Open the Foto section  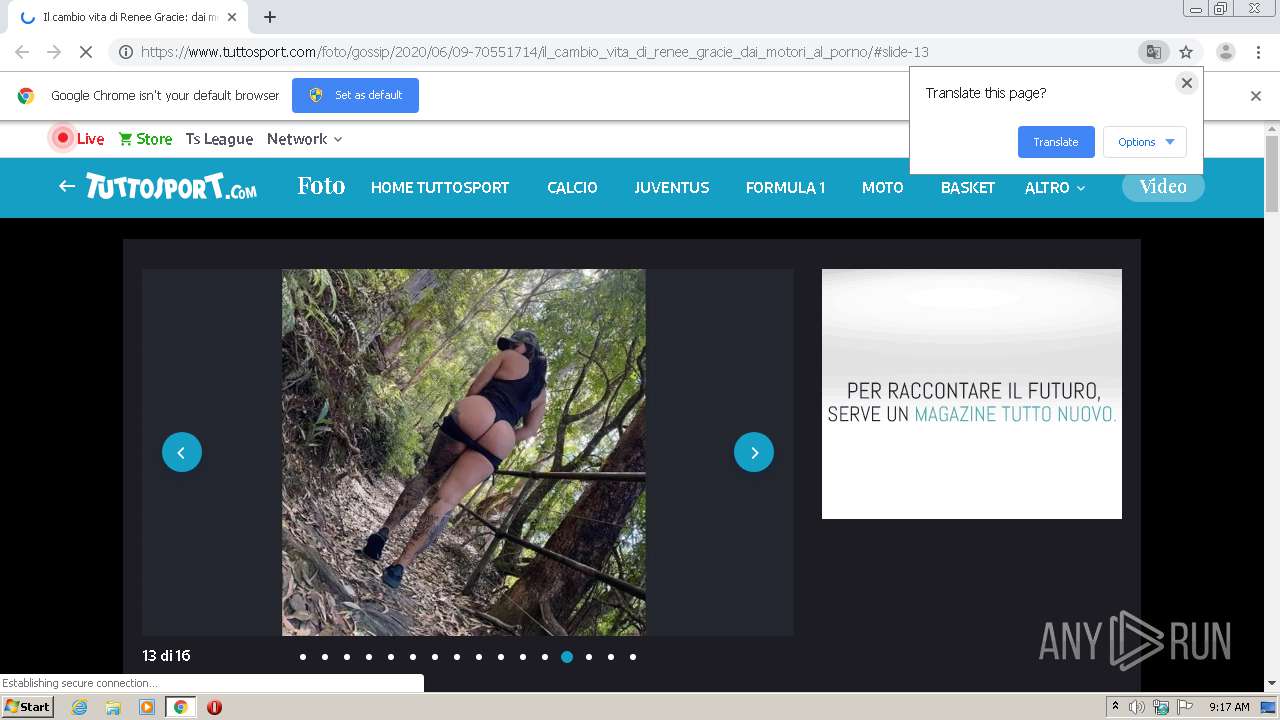coord(321,186)
